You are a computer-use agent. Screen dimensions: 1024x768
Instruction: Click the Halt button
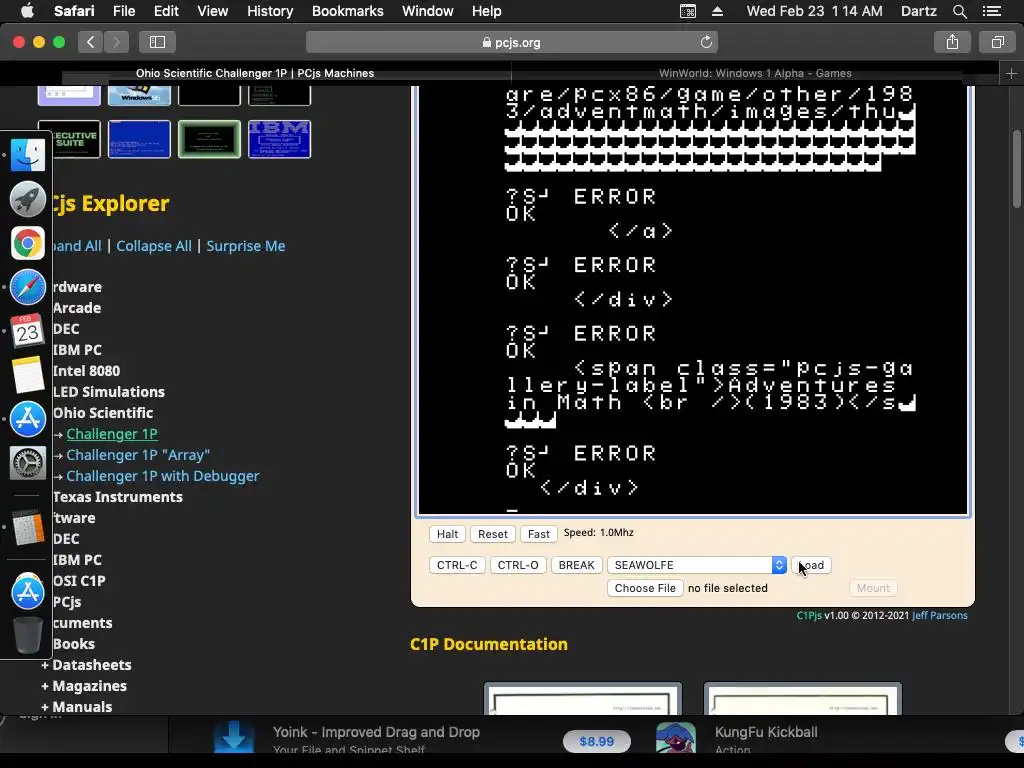[x=447, y=534]
